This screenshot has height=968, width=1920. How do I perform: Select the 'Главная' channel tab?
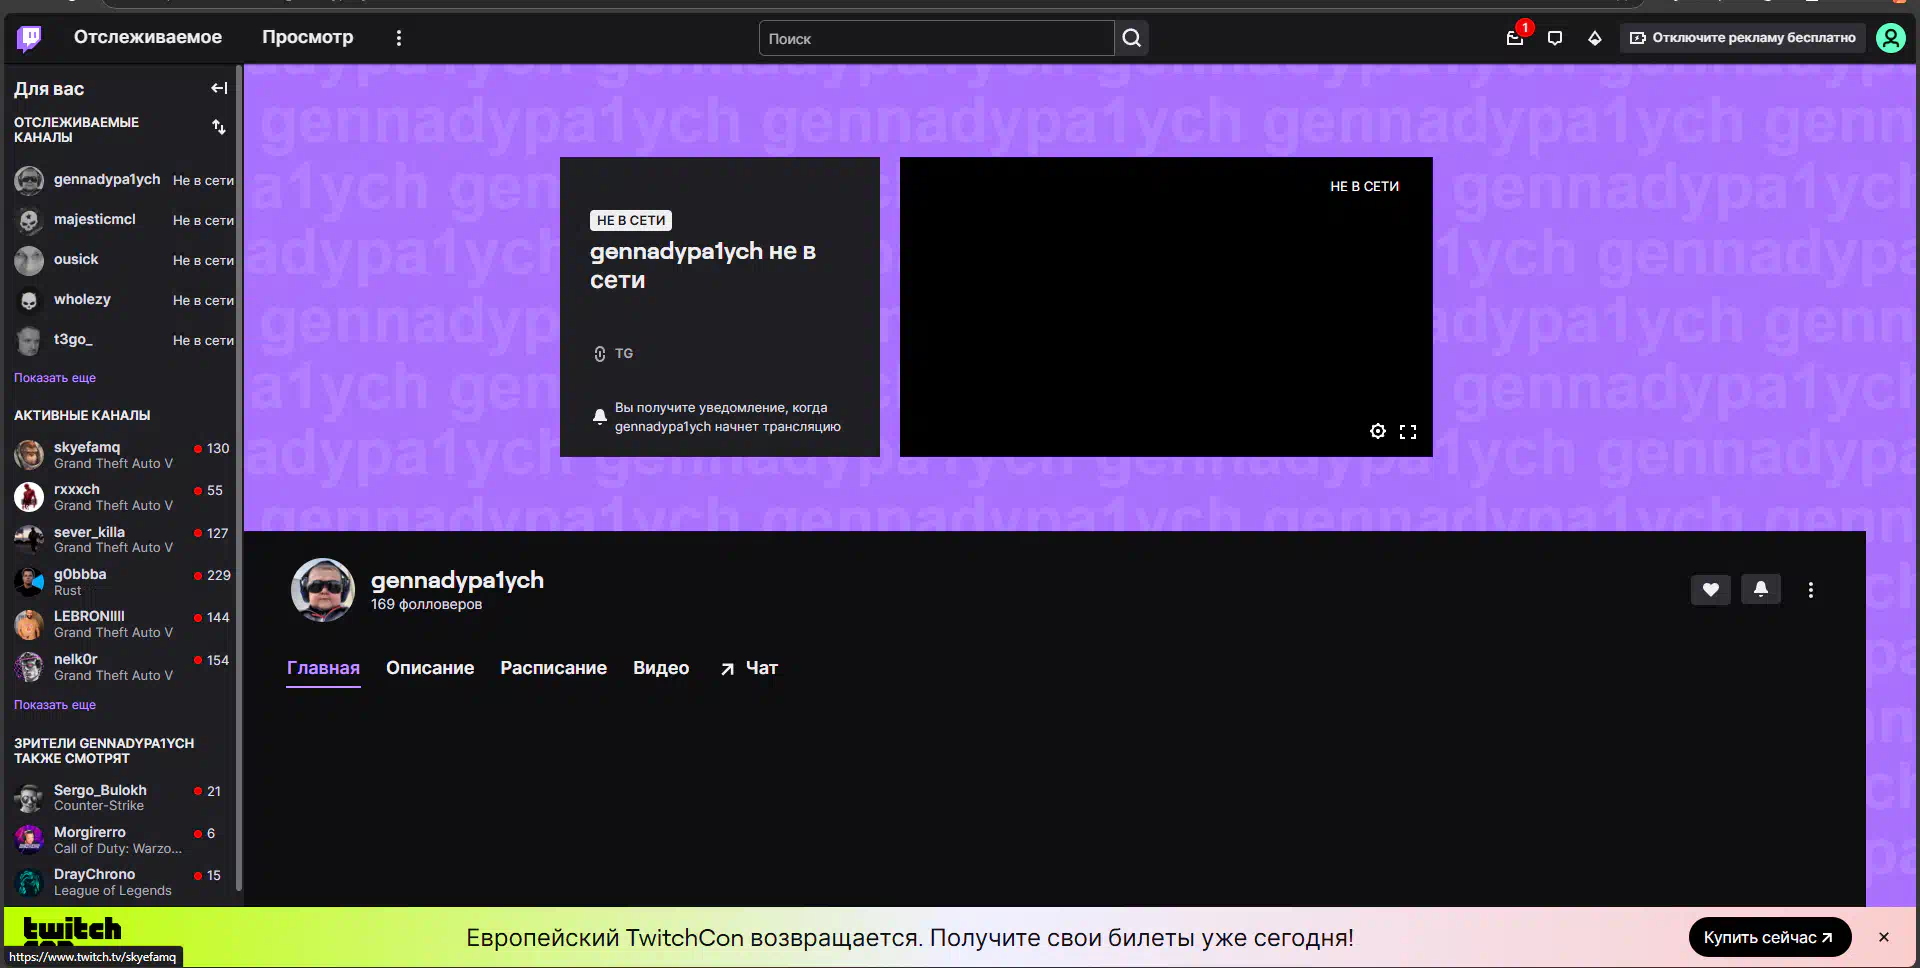(323, 668)
